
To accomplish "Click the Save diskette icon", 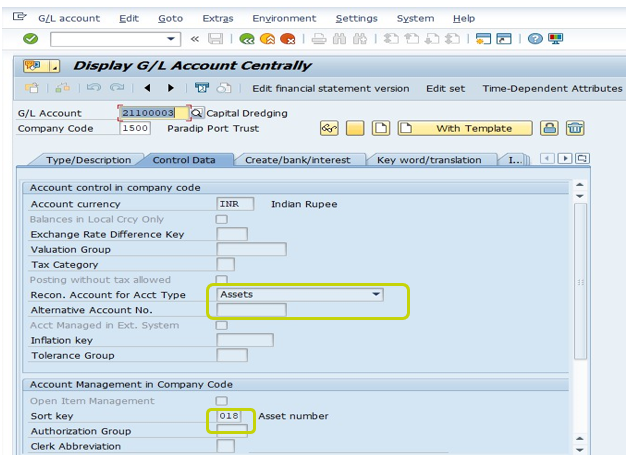I will coord(215,39).
